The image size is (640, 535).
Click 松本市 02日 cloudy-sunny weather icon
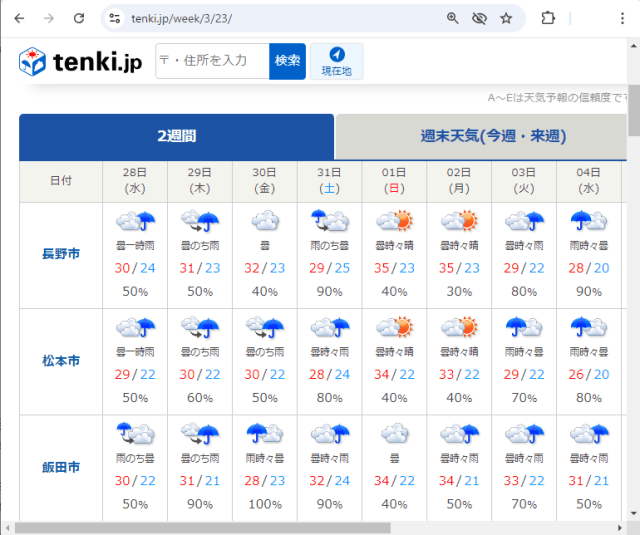(x=459, y=327)
